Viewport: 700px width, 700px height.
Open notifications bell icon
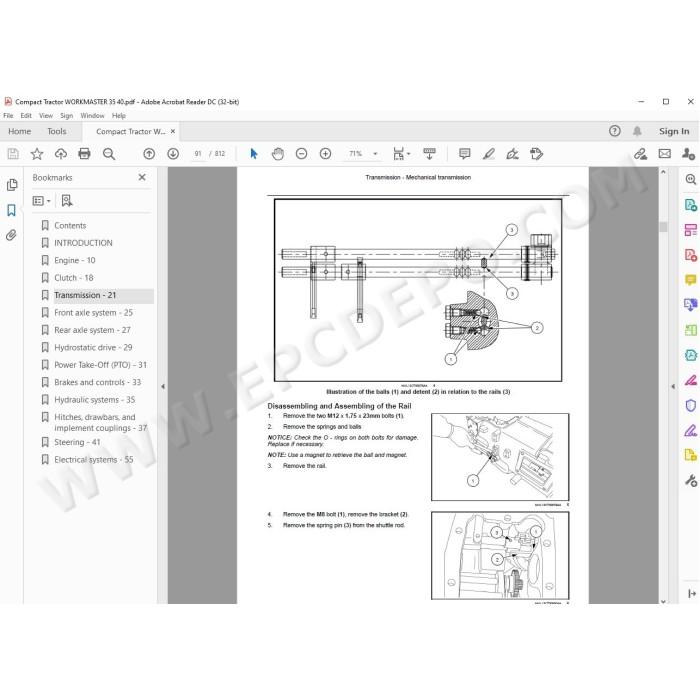(x=637, y=131)
